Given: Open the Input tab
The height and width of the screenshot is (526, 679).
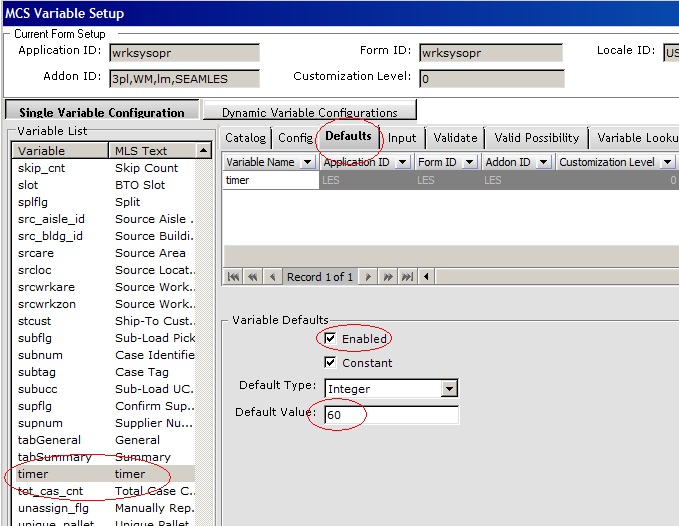Looking at the screenshot, I should 402,138.
